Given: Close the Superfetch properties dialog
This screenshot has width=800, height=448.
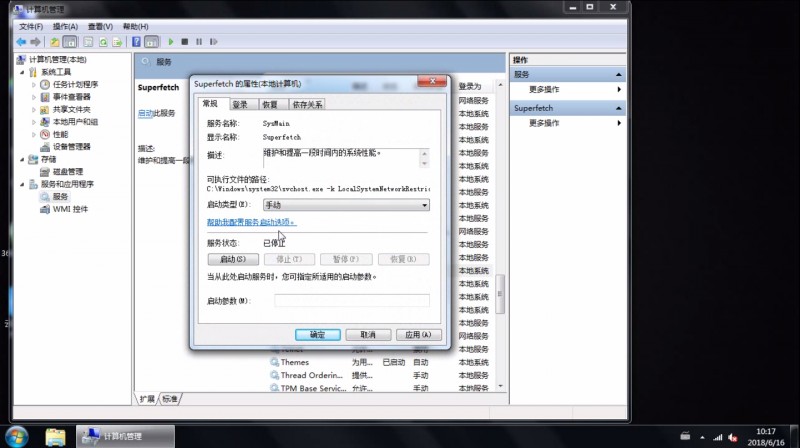Looking at the screenshot, I should (x=432, y=81).
